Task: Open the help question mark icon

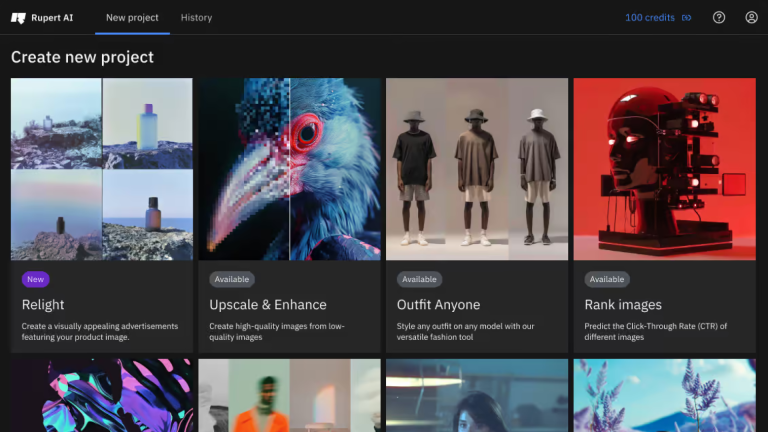Action: pyautogui.click(x=719, y=17)
